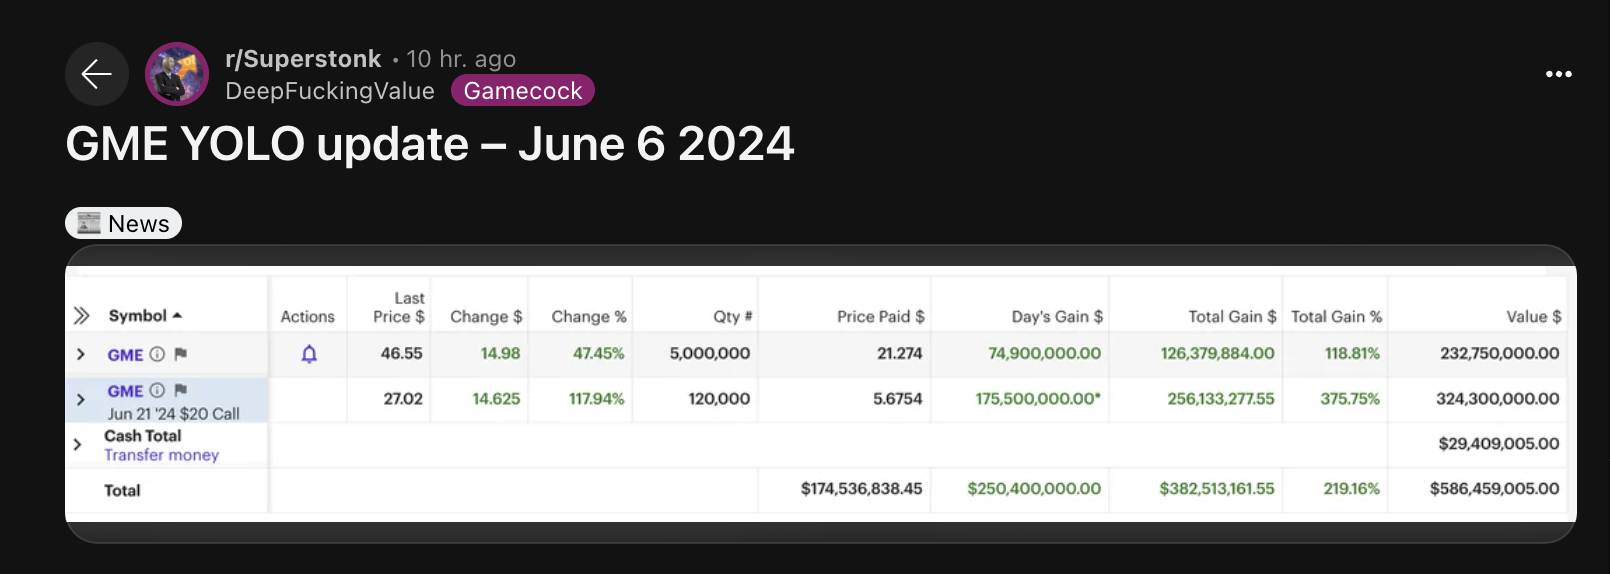Click the Total Gain % column header
The image size is (1610, 574).
tap(1336, 316)
